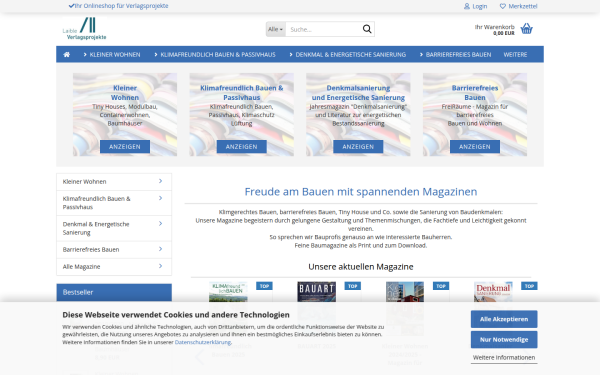Open DENKMAL & ENERGETISCHE SANIERUNG menu

click(347, 55)
